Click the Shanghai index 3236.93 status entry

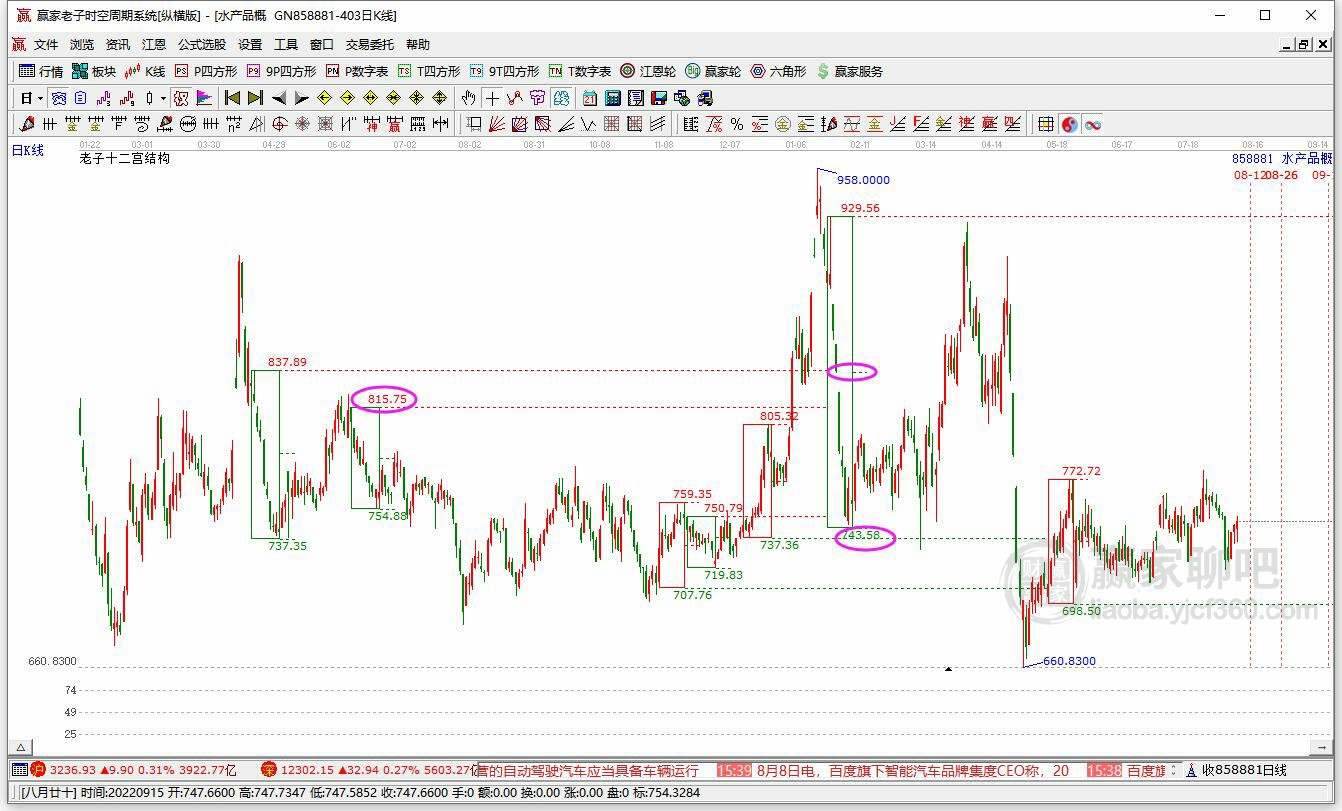(x=132, y=770)
